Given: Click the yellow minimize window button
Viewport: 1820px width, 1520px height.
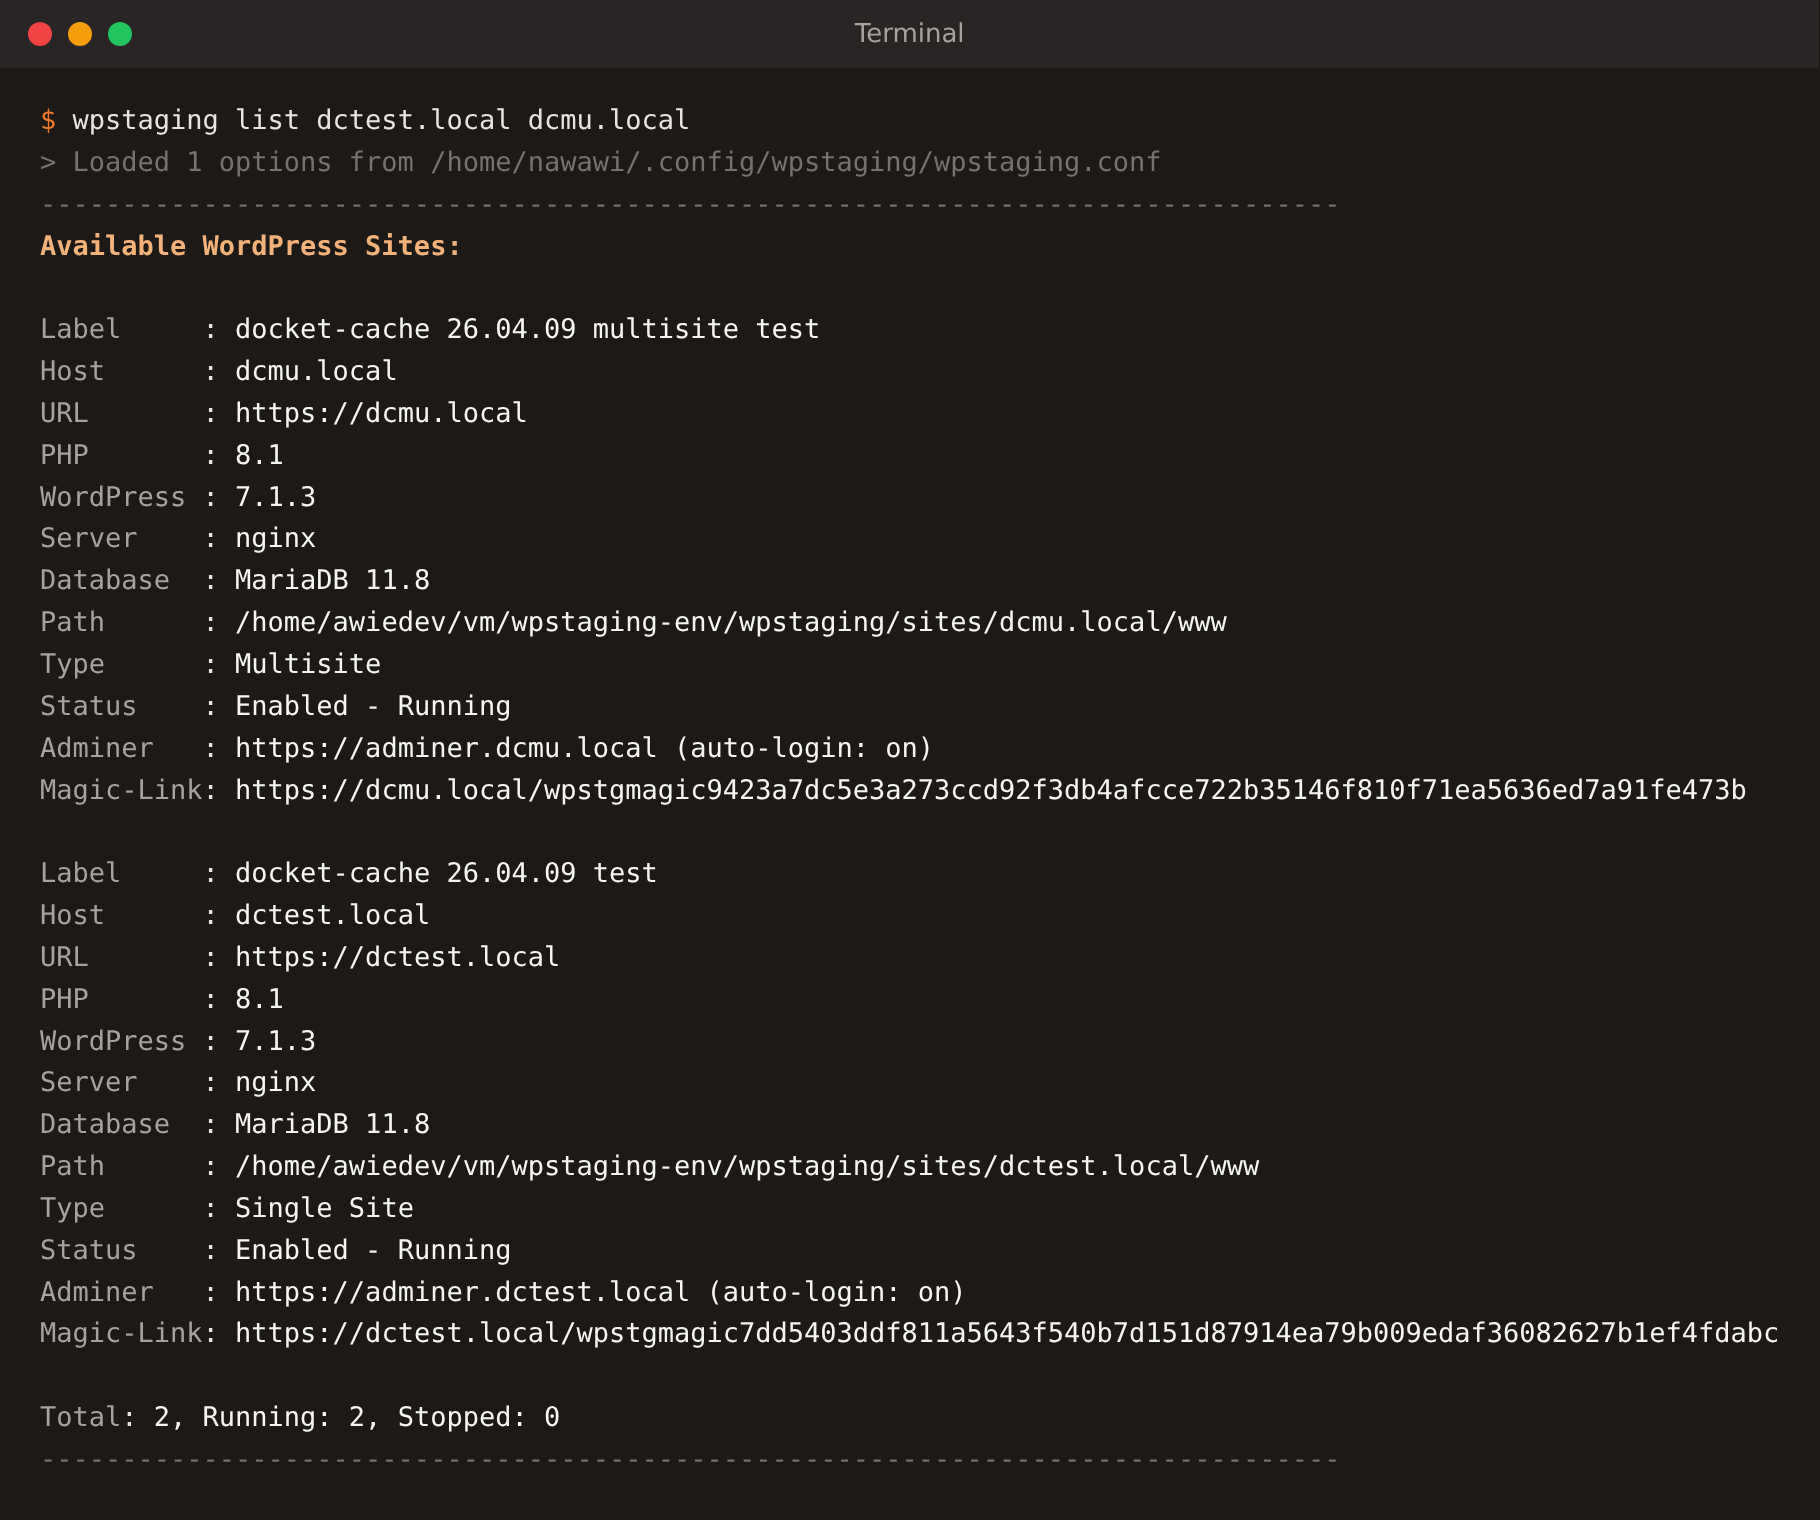Looking at the screenshot, I should coord(80,34).
